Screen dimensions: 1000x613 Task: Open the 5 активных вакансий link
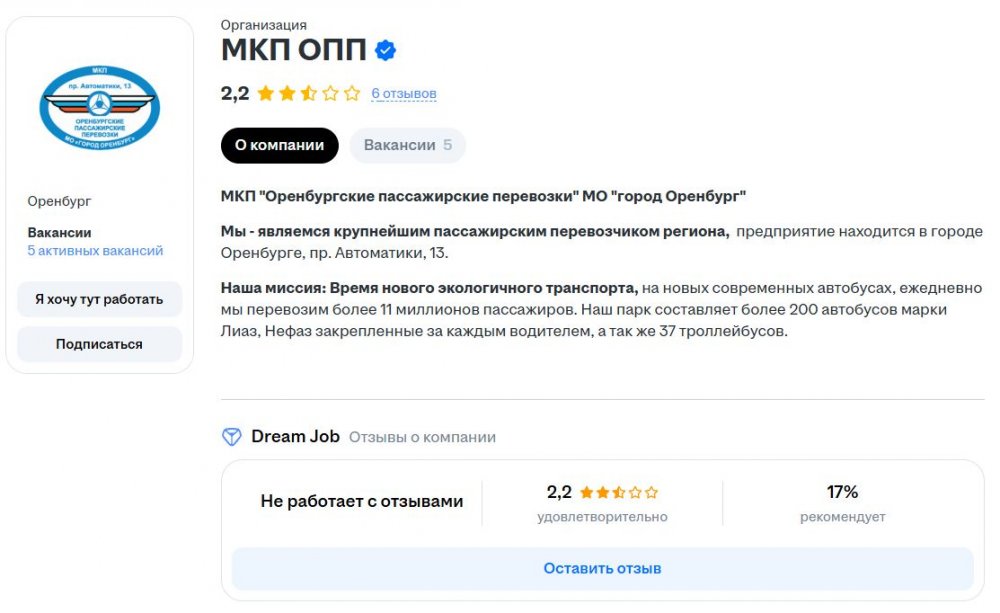(95, 251)
